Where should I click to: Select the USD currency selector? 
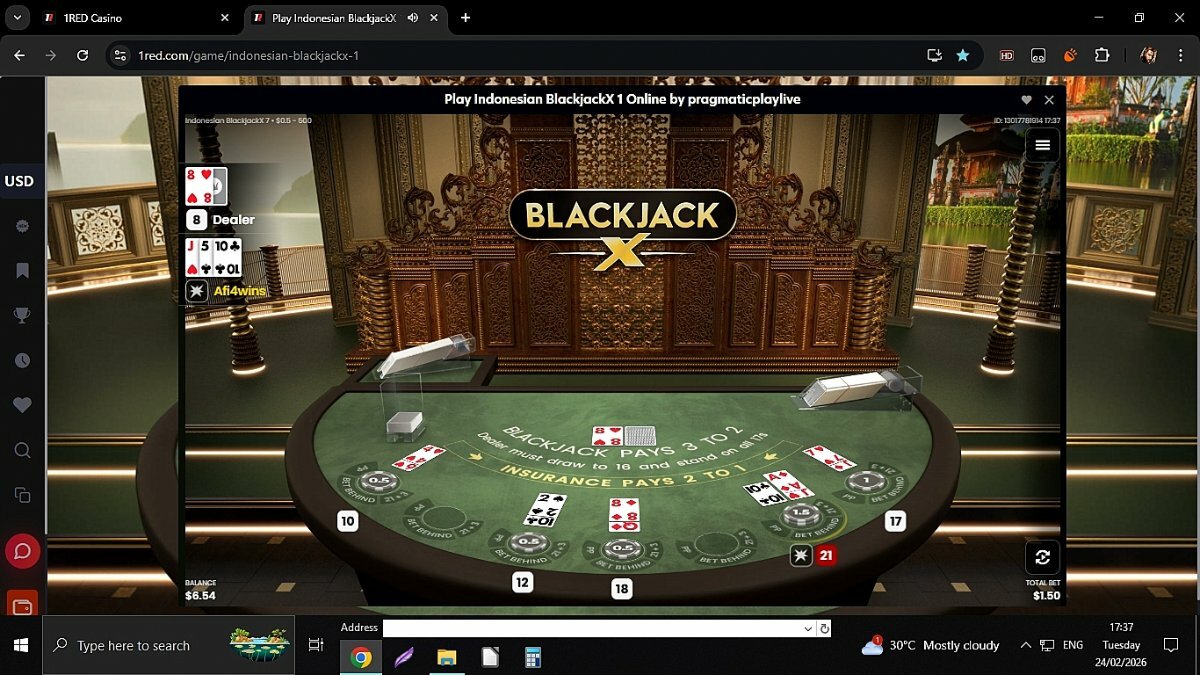20,181
